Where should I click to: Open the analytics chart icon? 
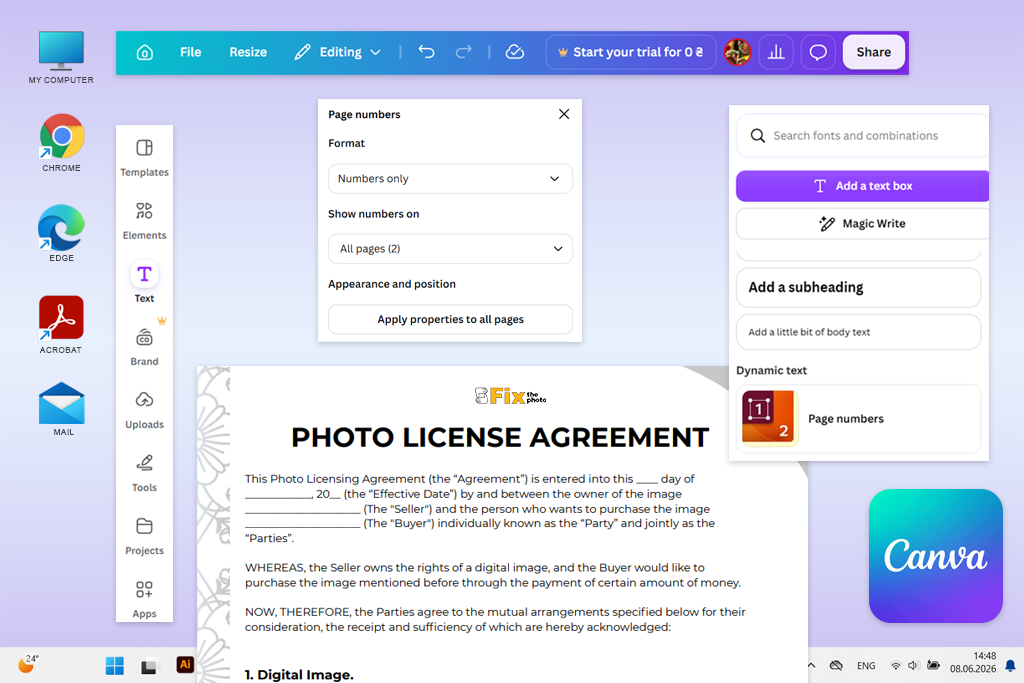tap(776, 52)
